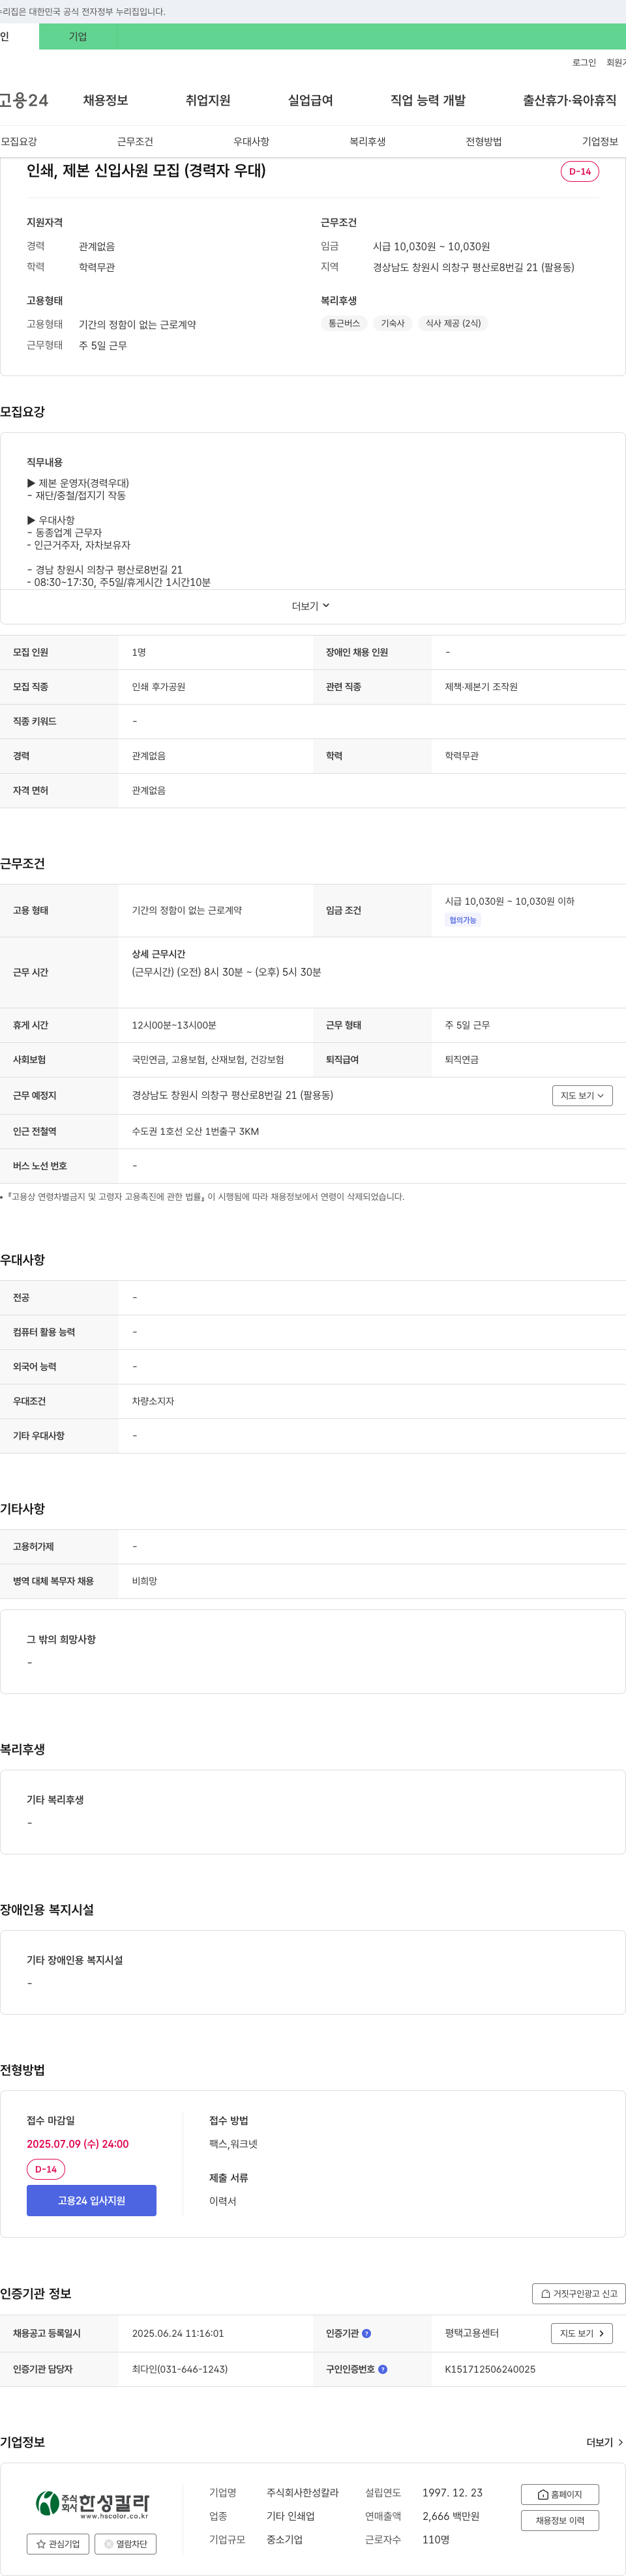
Task: Click the 수도권 1호선 오산 subway info
Action: pos(195,1131)
